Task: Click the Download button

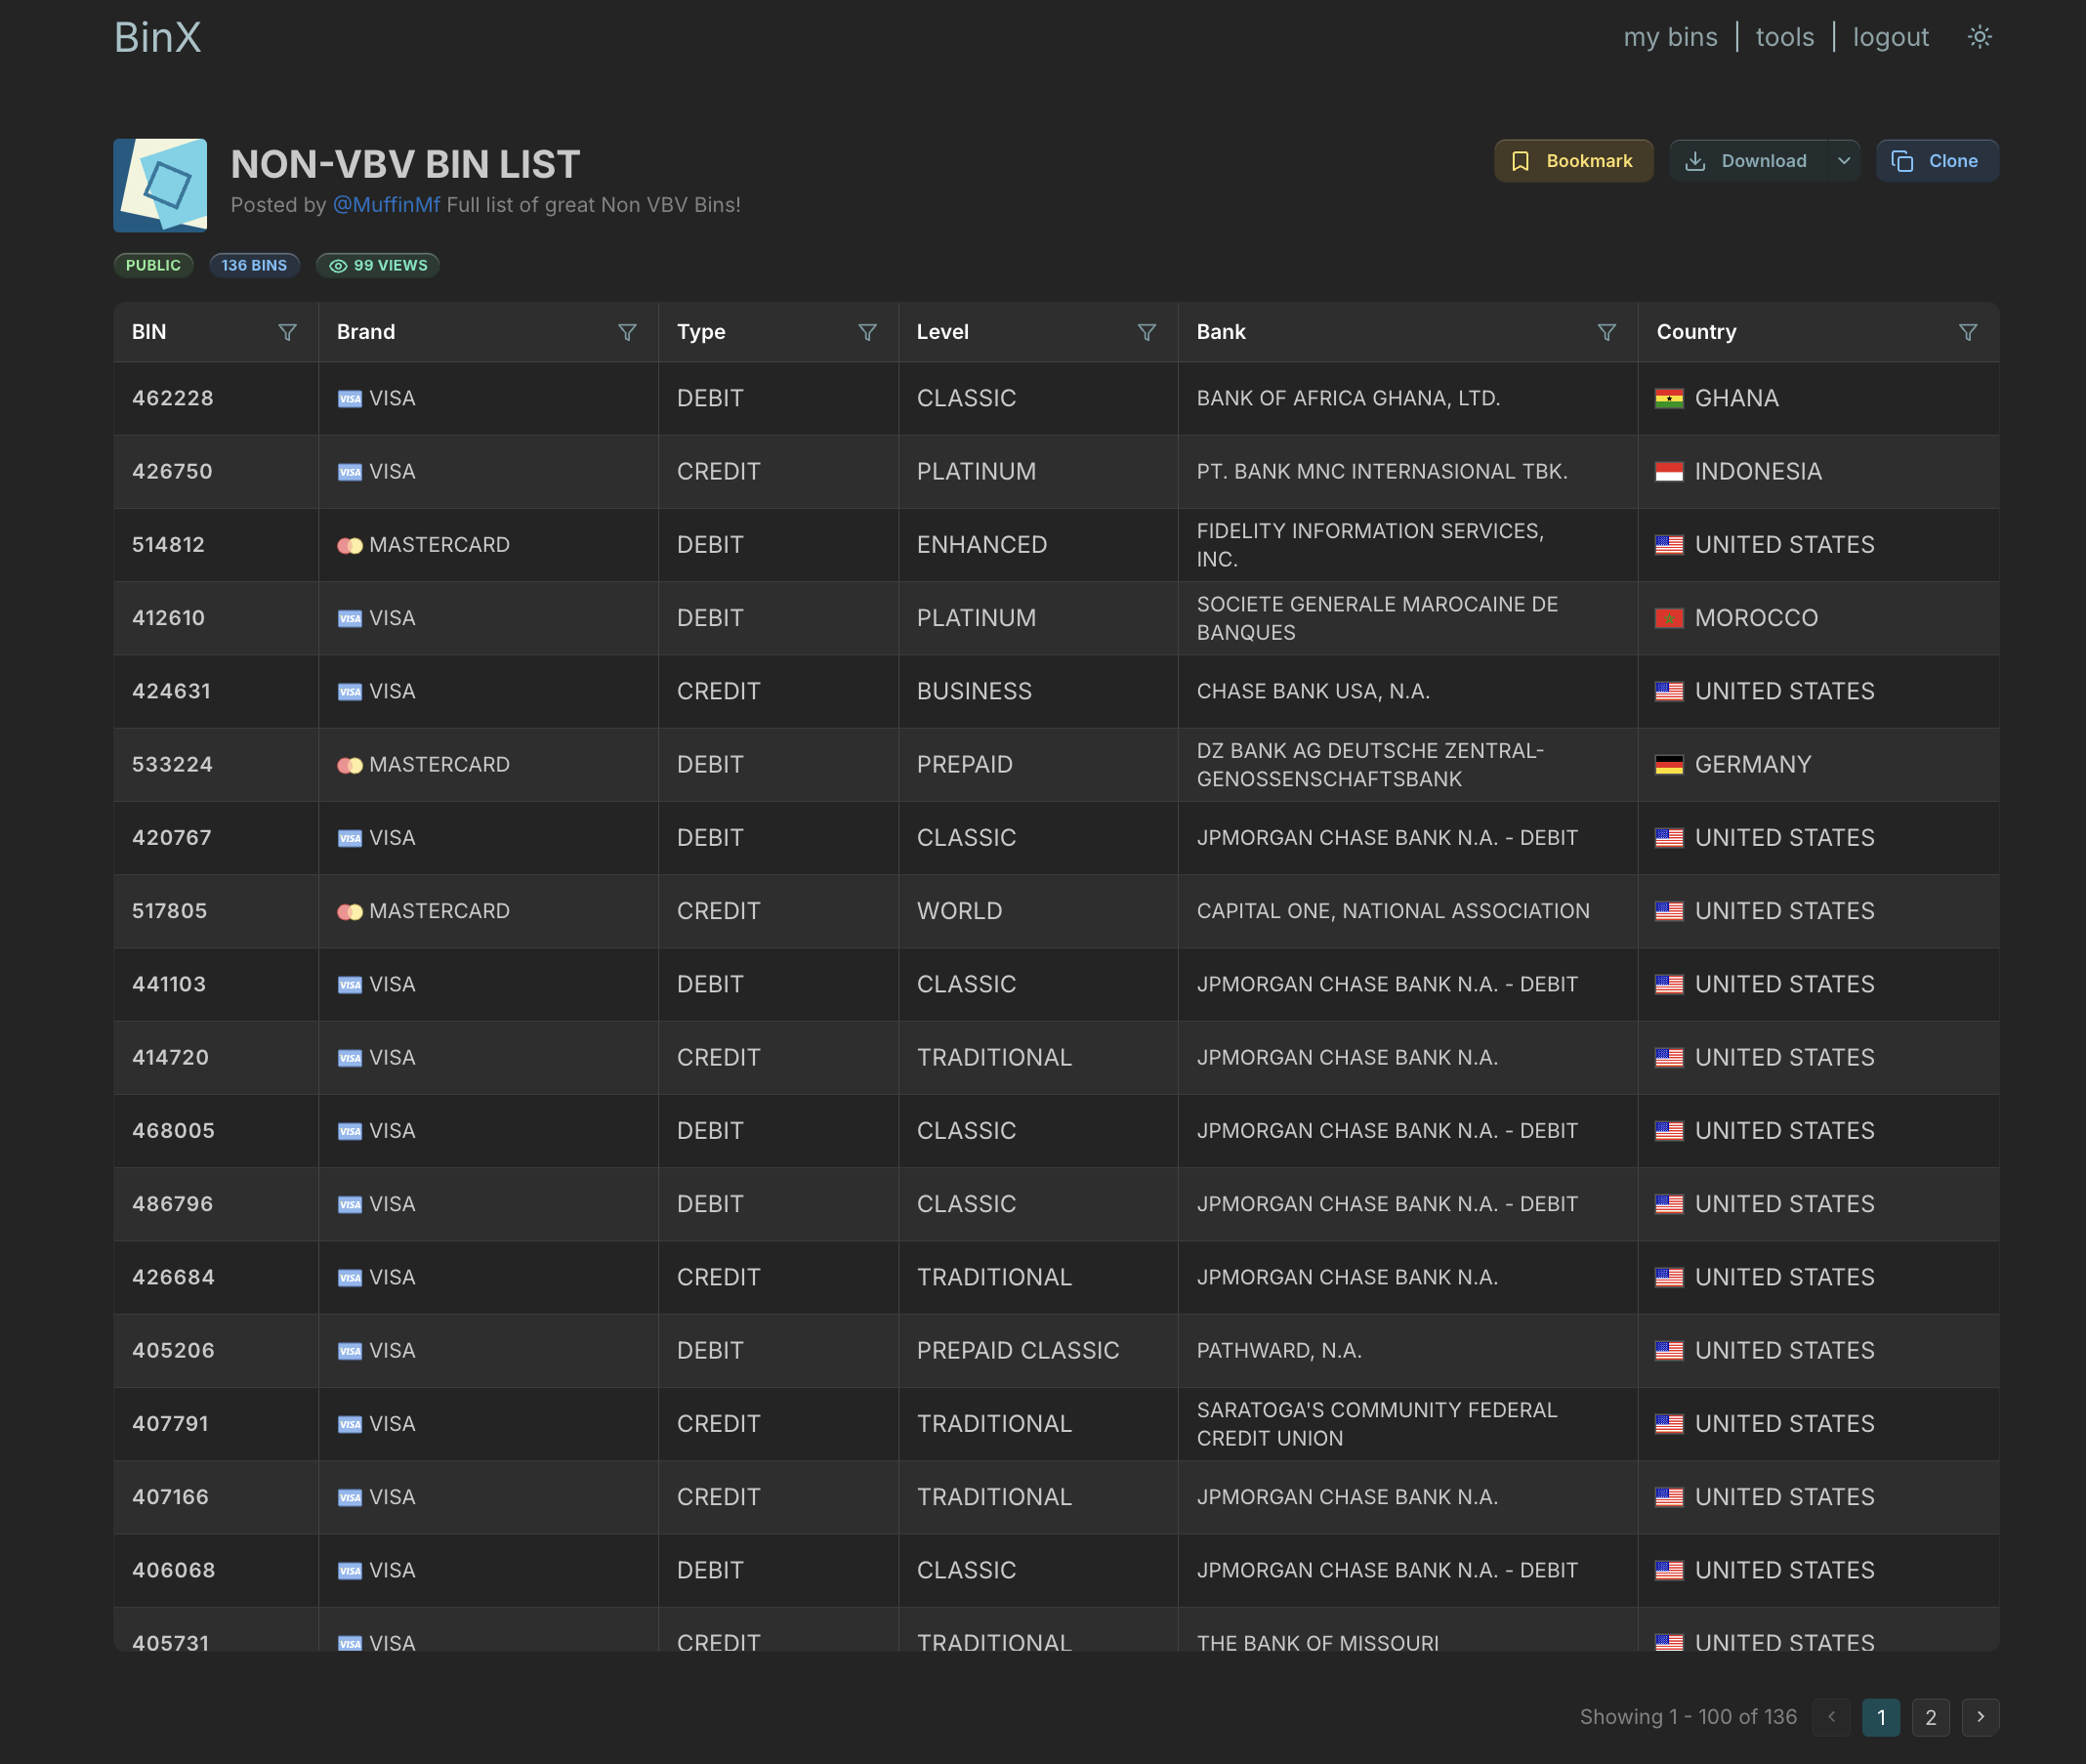Action: click(x=1748, y=161)
